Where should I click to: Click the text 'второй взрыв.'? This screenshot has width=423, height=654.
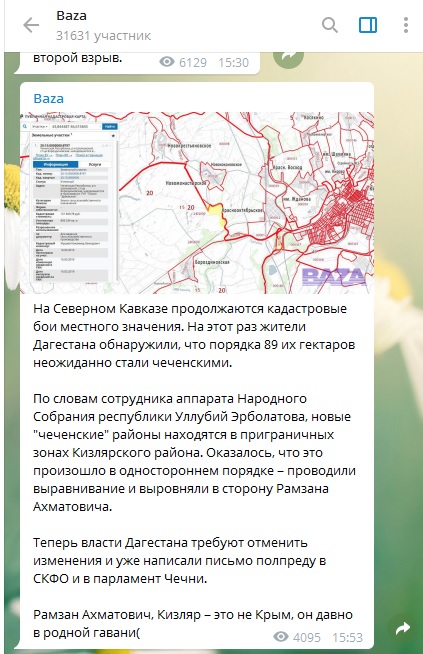pyautogui.click(x=78, y=58)
